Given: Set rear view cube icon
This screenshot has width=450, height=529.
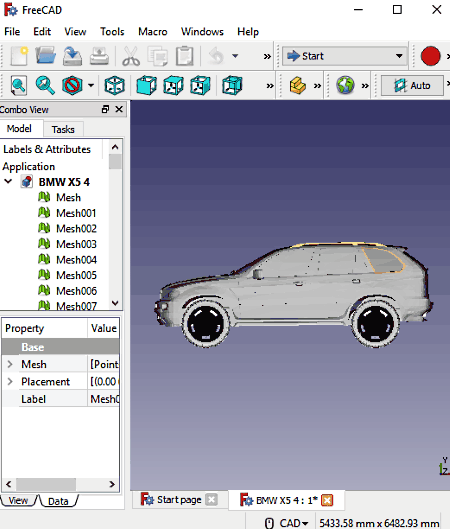Looking at the screenshot, I should tap(232, 85).
